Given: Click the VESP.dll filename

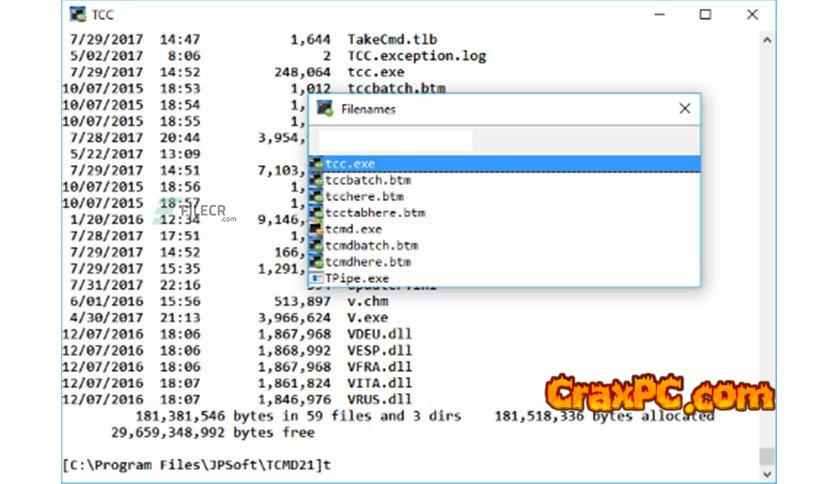Looking at the screenshot, I should pos(380,351).
